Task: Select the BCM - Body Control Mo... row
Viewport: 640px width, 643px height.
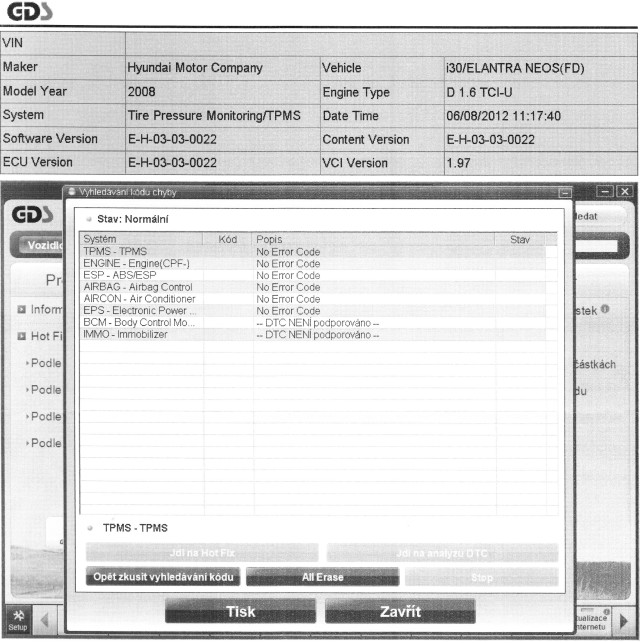Action: [312, 323]
